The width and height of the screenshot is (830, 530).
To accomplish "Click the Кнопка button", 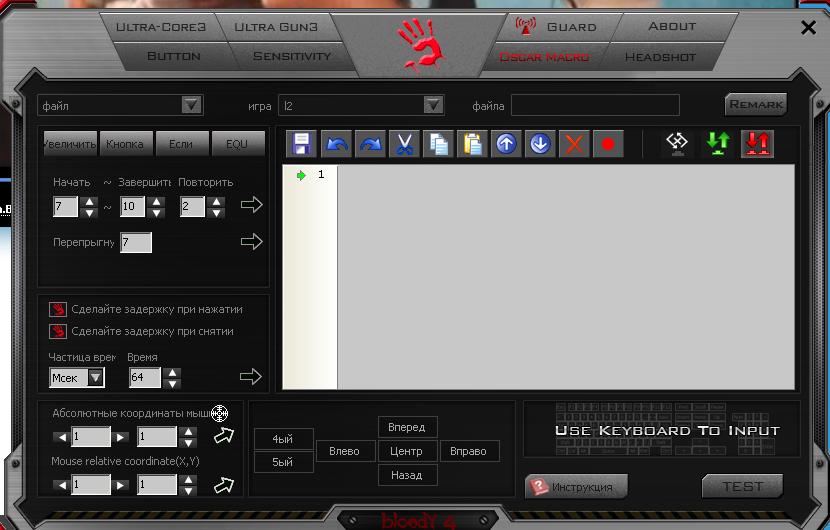I will [x=126, y=143].
